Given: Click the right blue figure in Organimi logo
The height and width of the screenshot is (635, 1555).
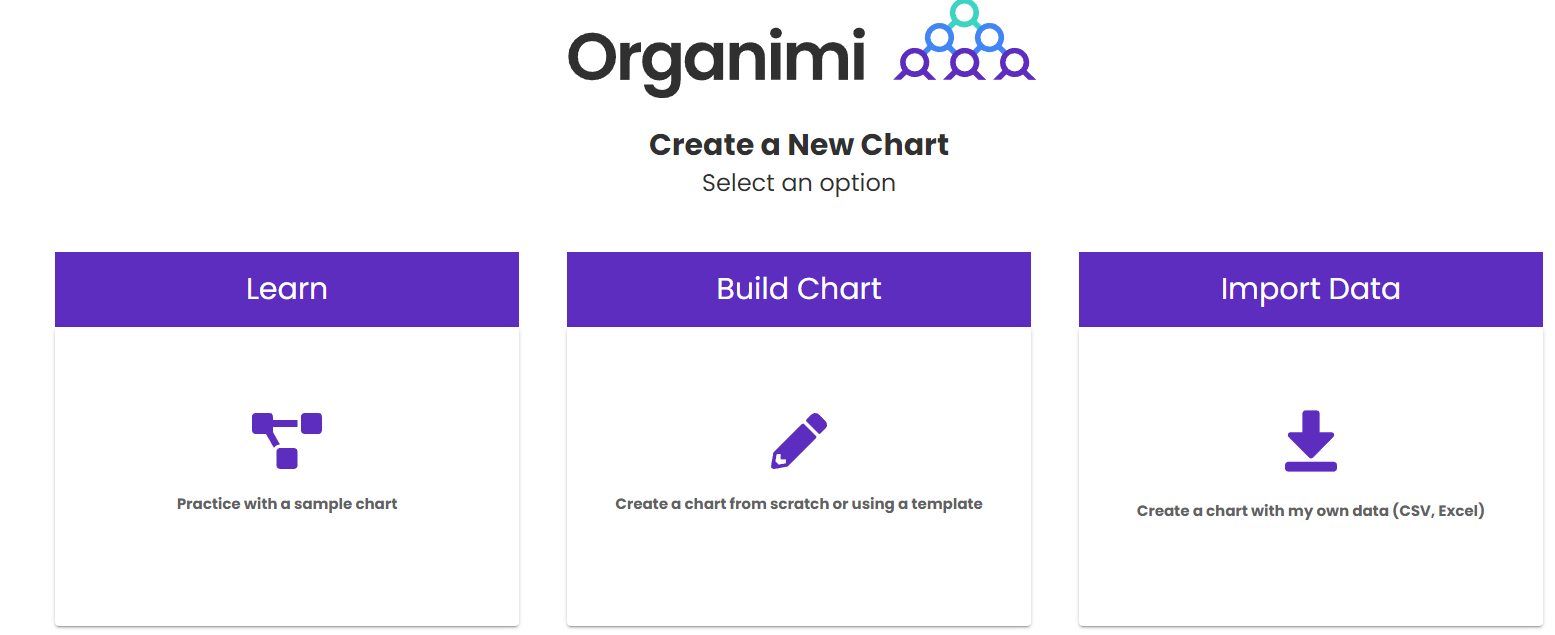Looking at the screenshot, I should (989, 38).
